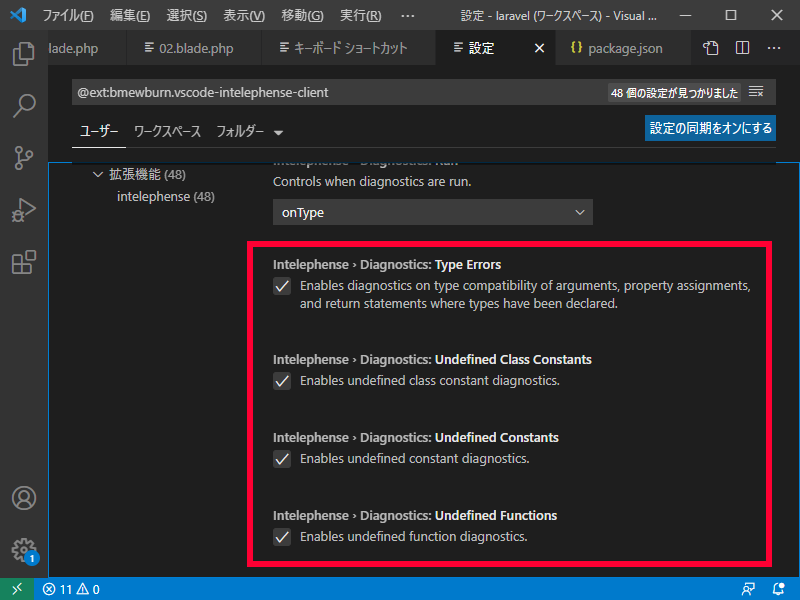This screenshot has height=600, width=800.
Task: Select intelephense (48) in settings tree
Action: [166, 196]
